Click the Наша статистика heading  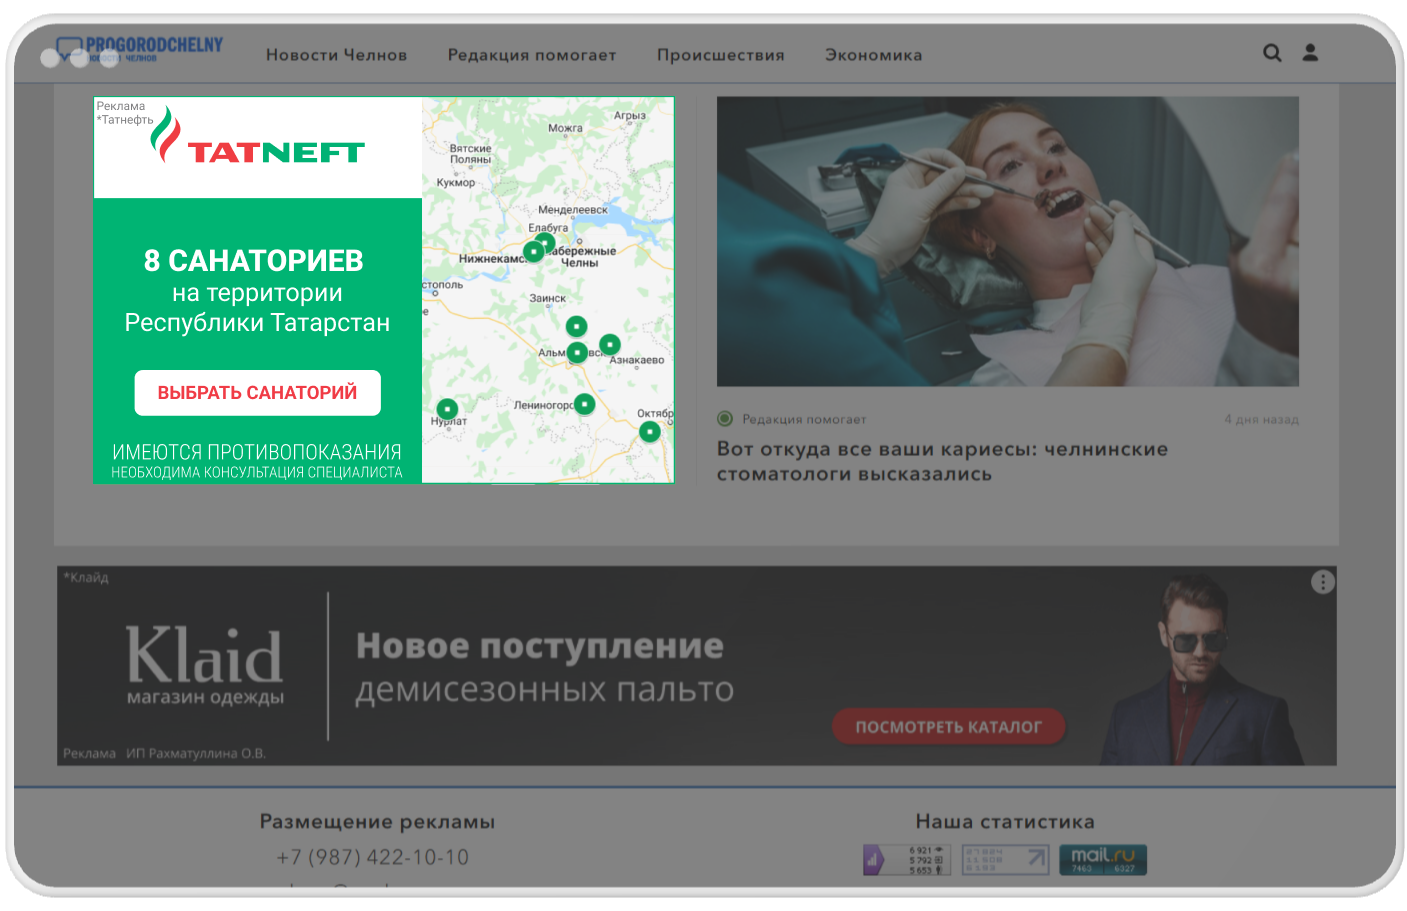coord(1005,822)
